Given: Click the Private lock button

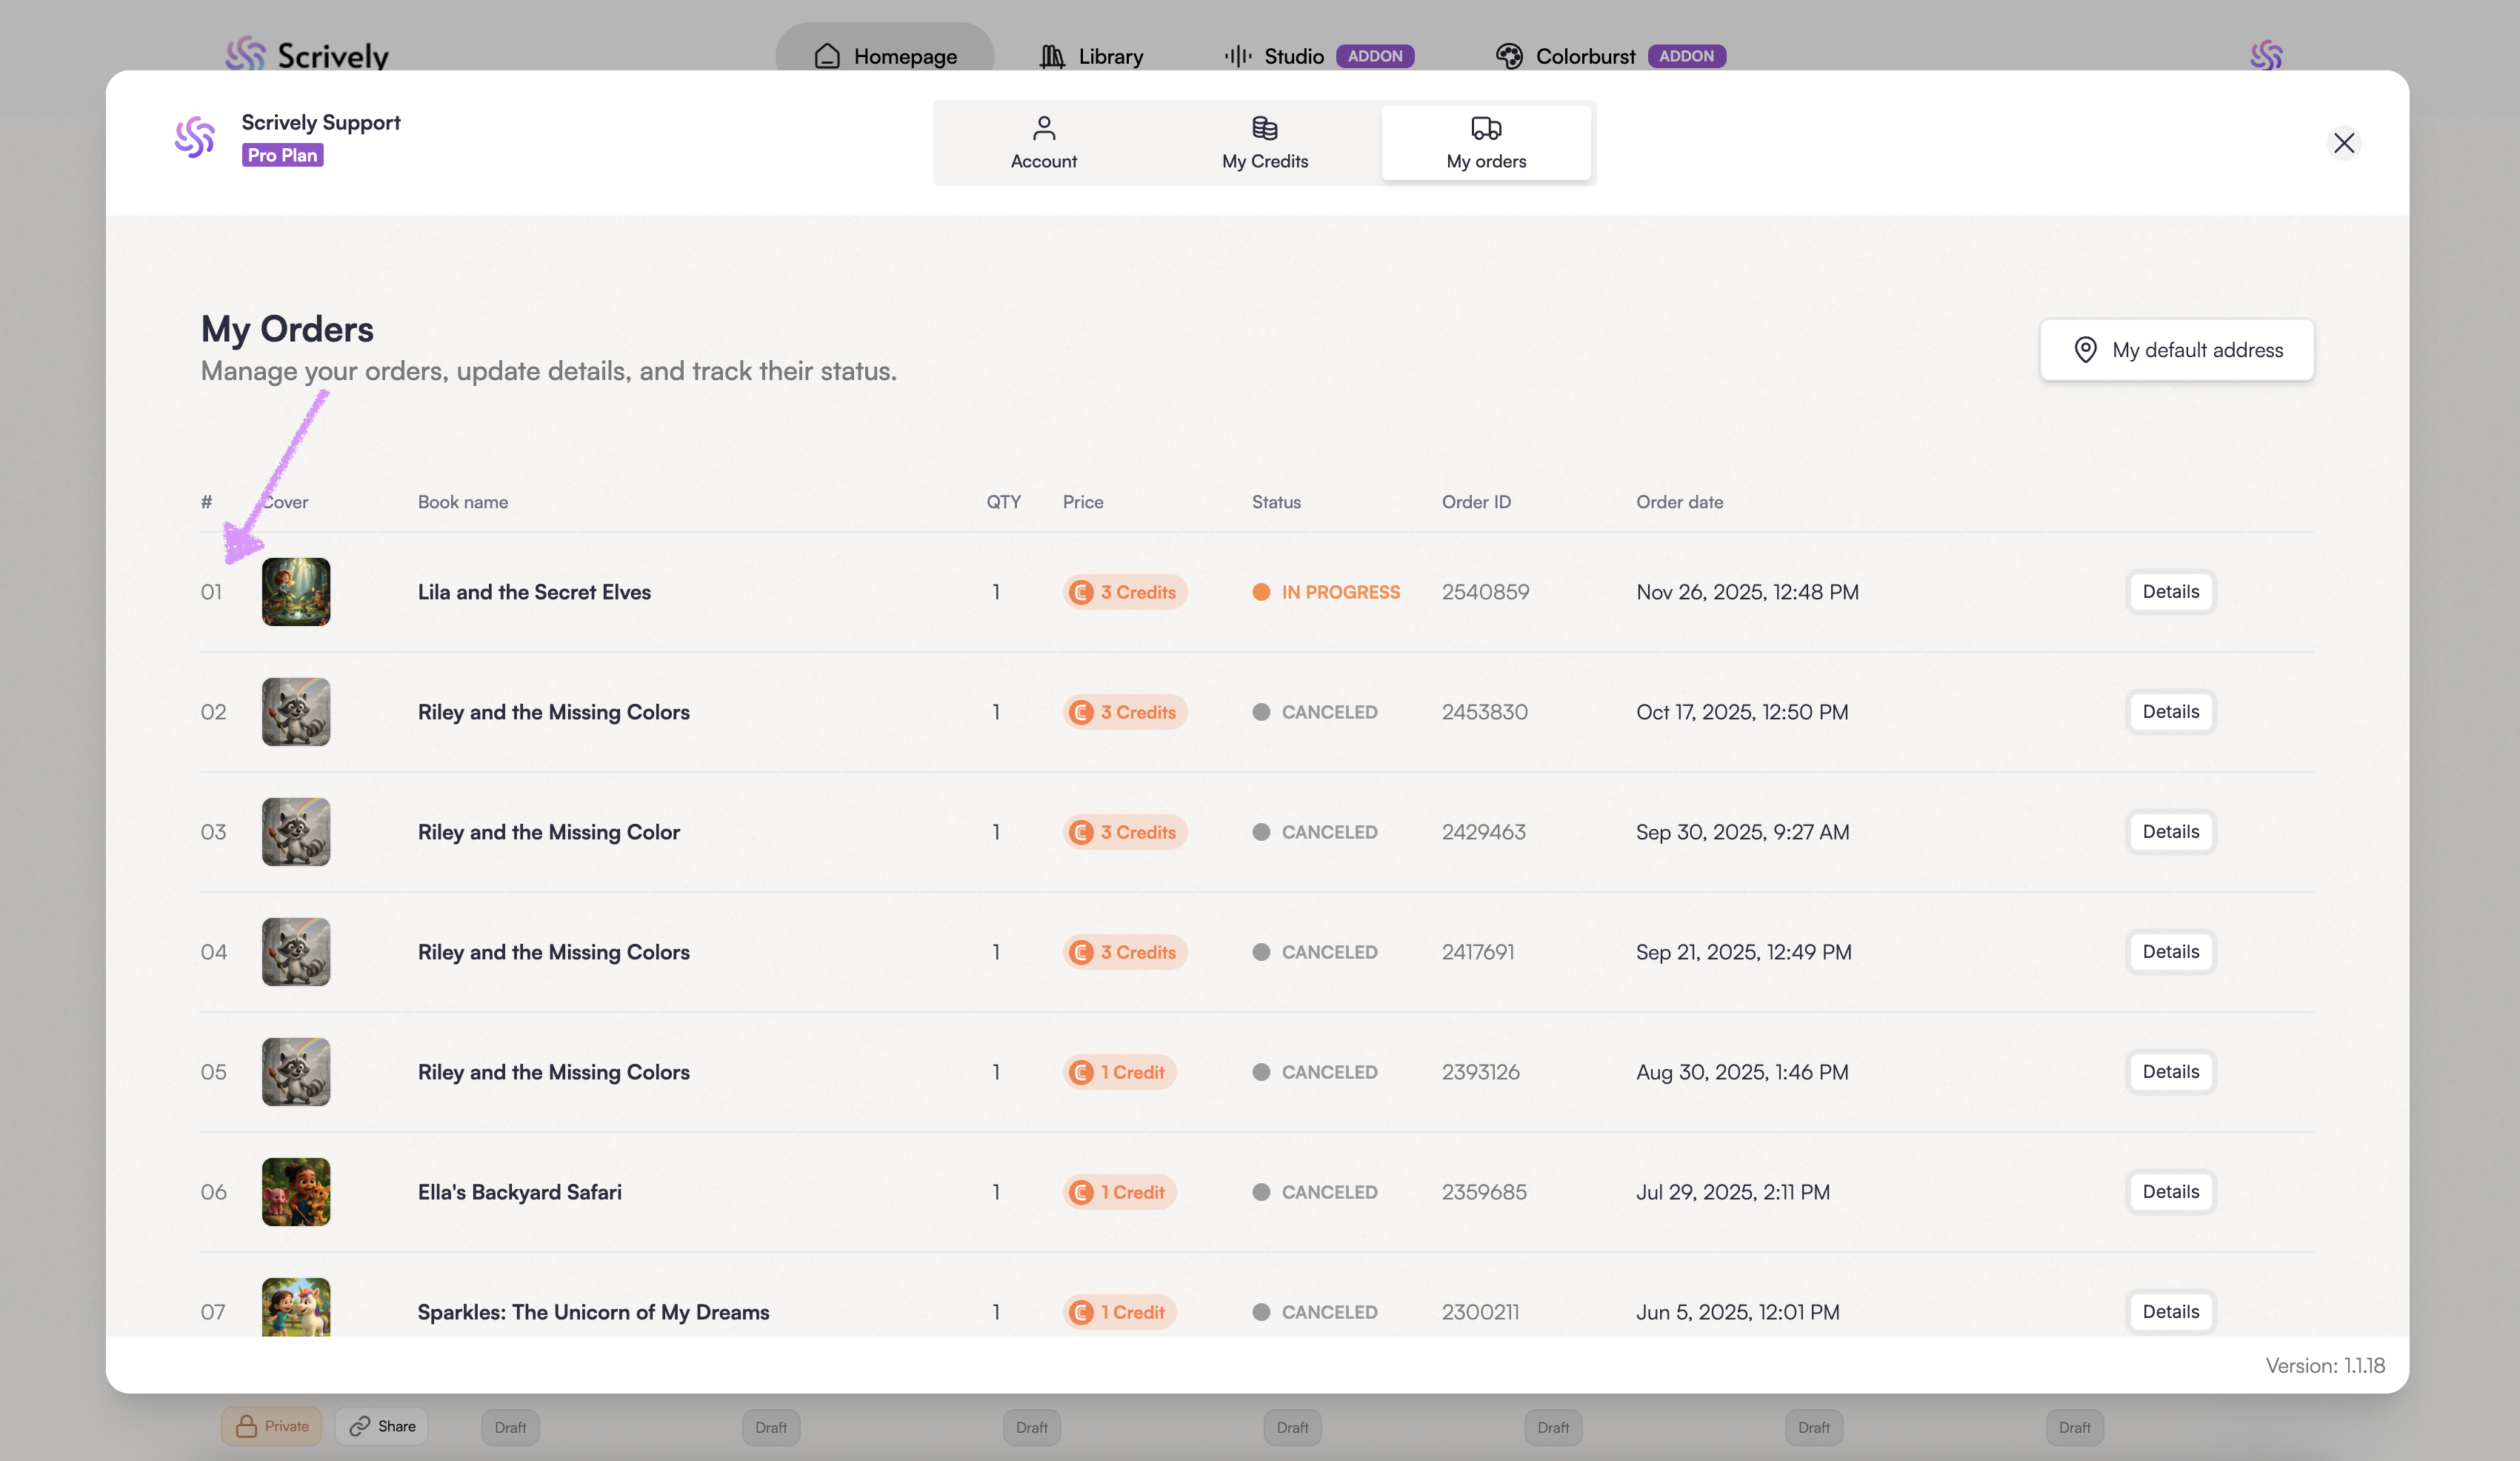Looking at the screenshot, I should [x=271, y=1426].
